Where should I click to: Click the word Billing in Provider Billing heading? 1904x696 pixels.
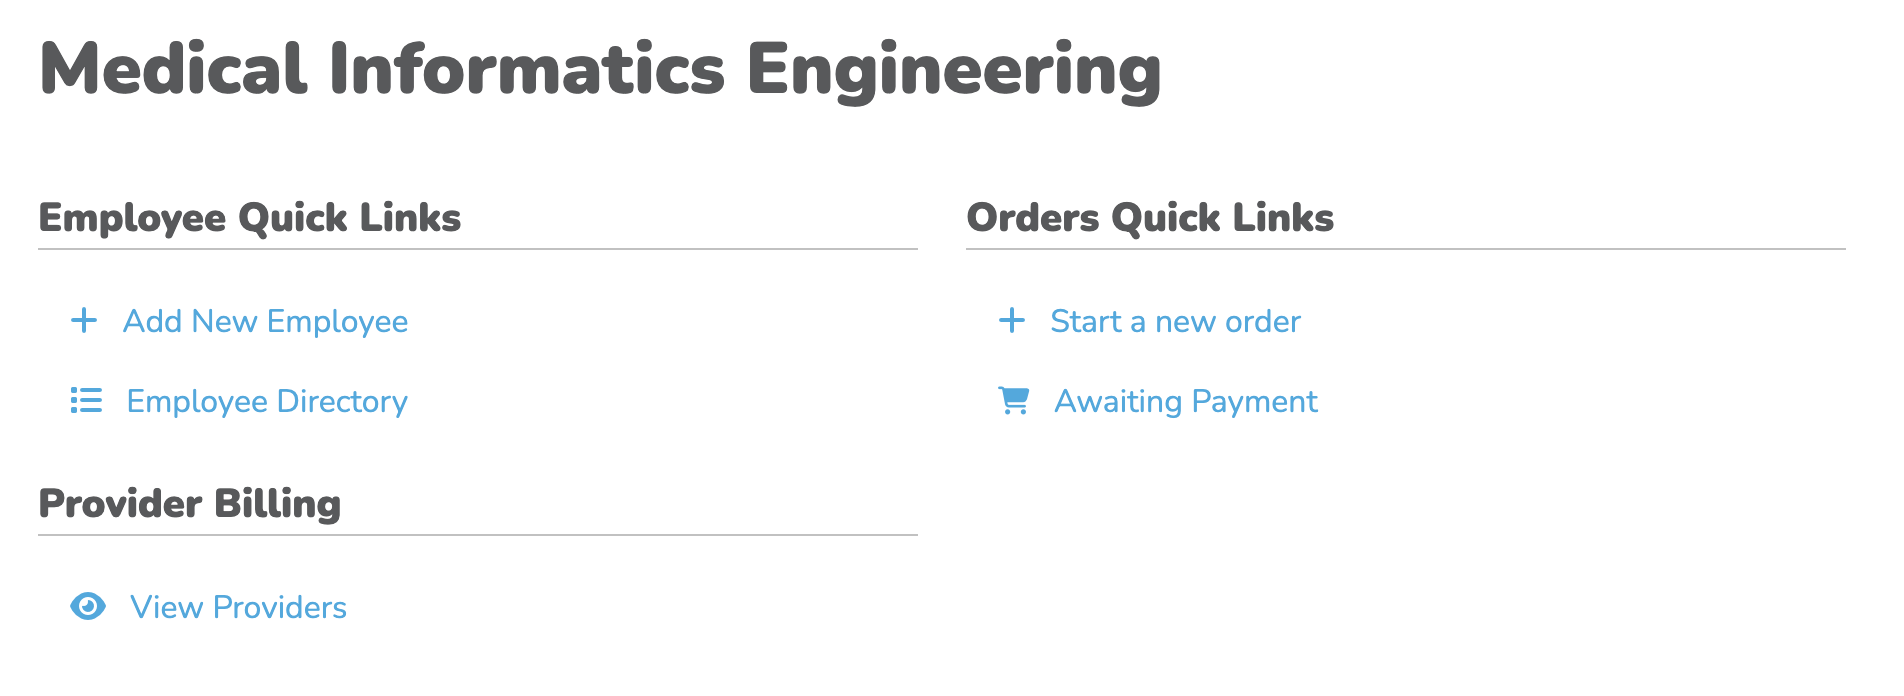[277, 504]
